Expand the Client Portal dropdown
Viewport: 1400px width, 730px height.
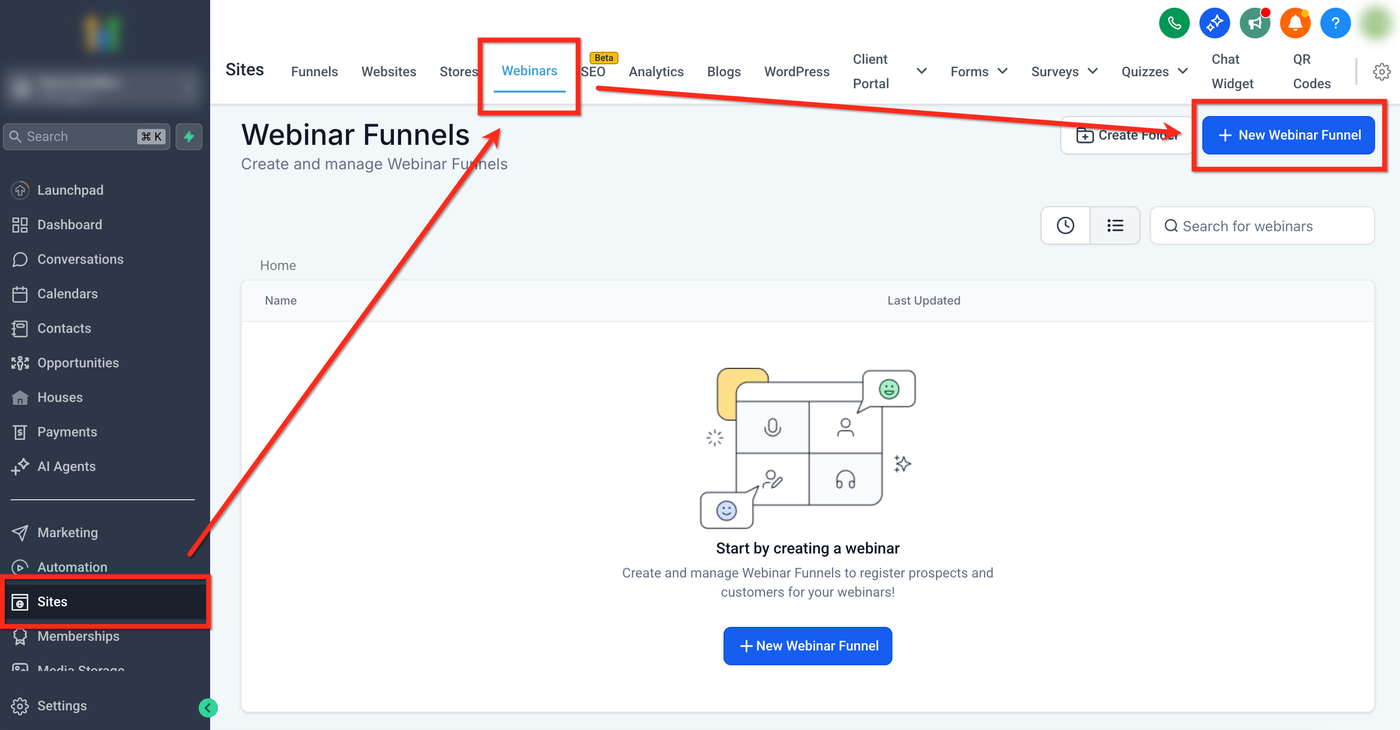pyautogui.click(x=921, y=71)
